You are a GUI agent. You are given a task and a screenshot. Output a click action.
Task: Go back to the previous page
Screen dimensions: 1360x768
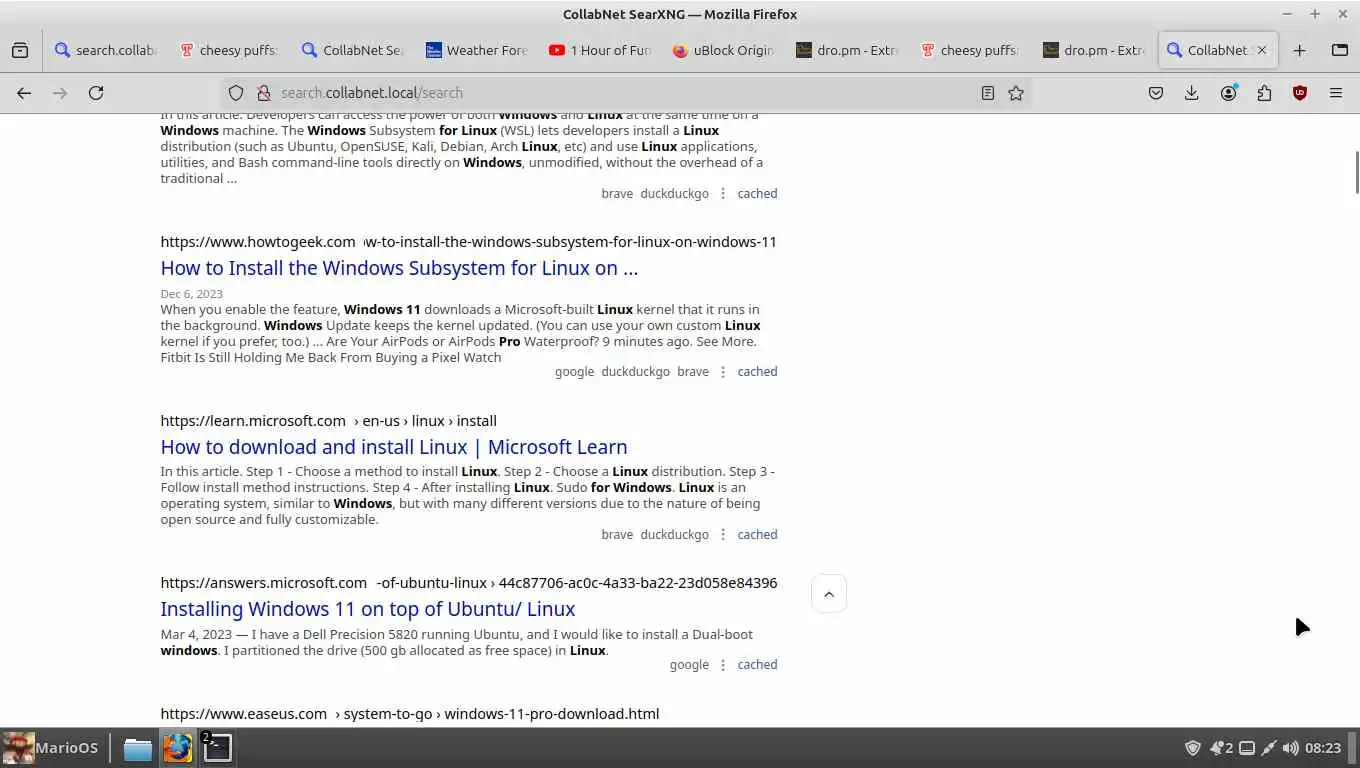[x=24, y=93]
